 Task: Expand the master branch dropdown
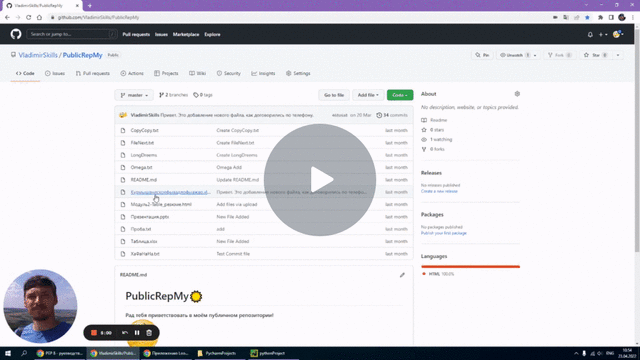pyautogui.click(x=134, y=95)
